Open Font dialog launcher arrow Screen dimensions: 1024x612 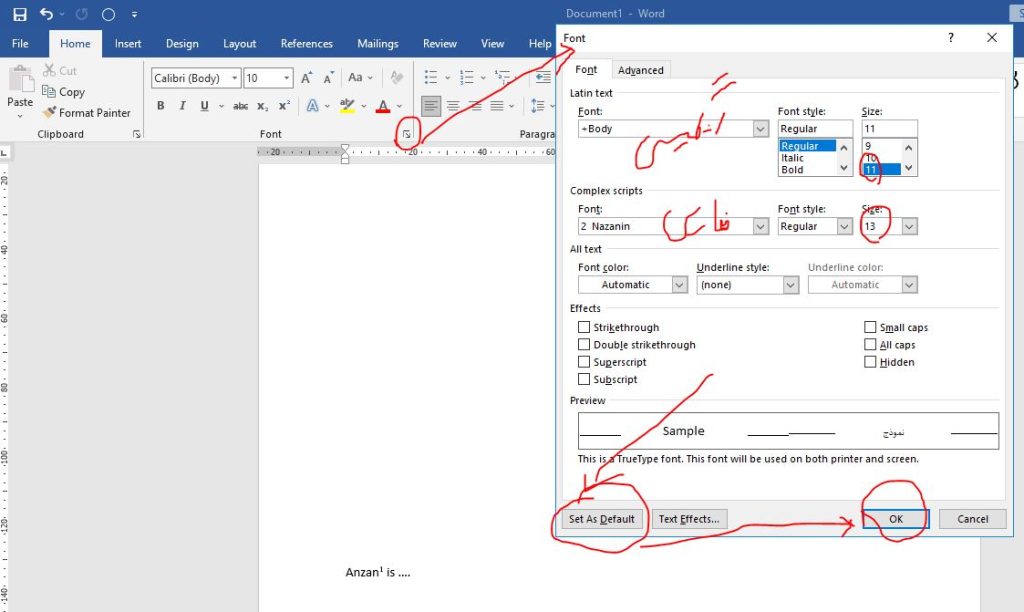406,134
